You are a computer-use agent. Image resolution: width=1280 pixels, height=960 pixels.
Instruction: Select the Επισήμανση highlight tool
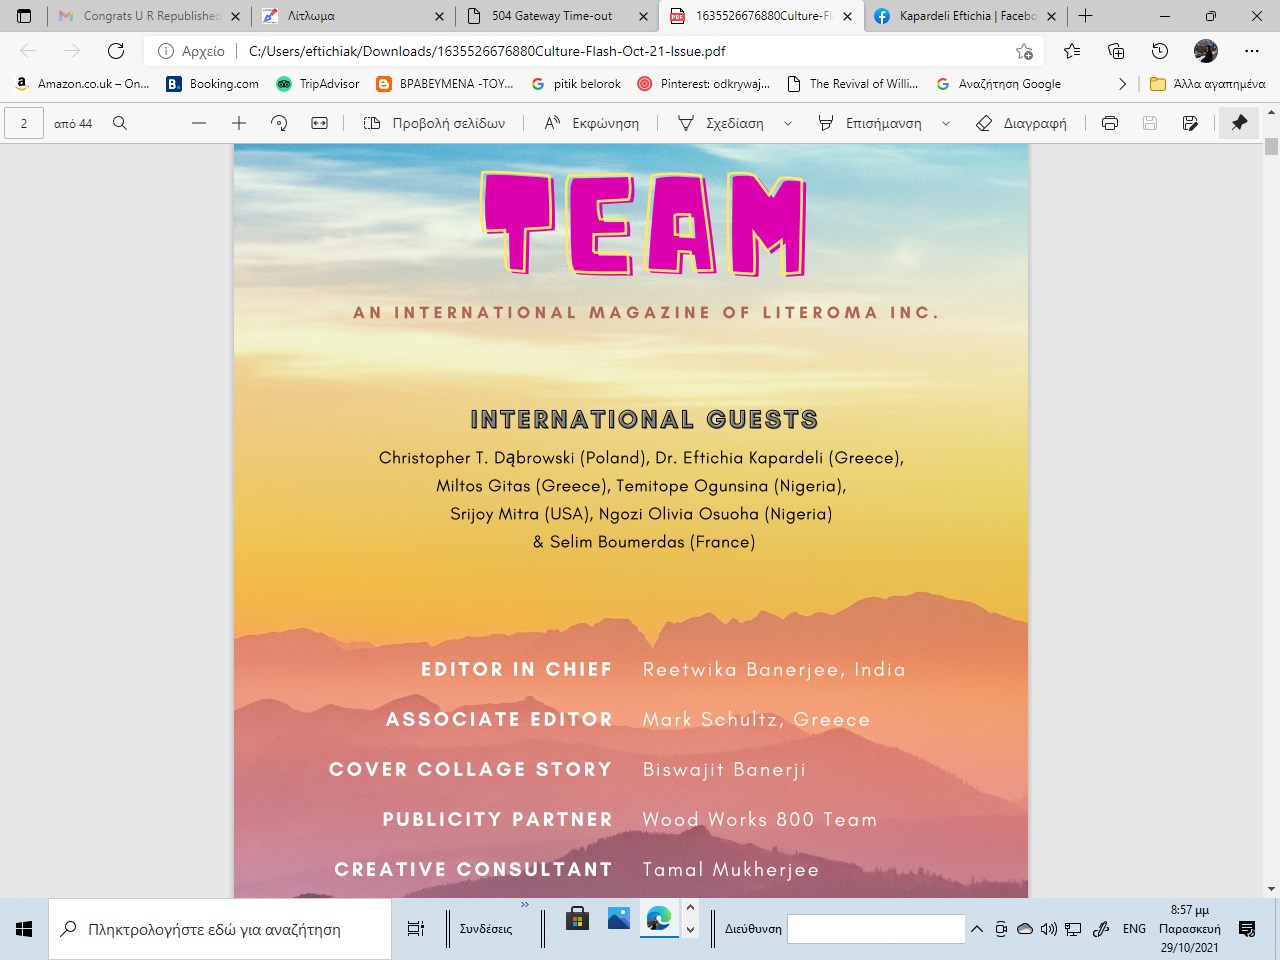click(x=870, y=123)
